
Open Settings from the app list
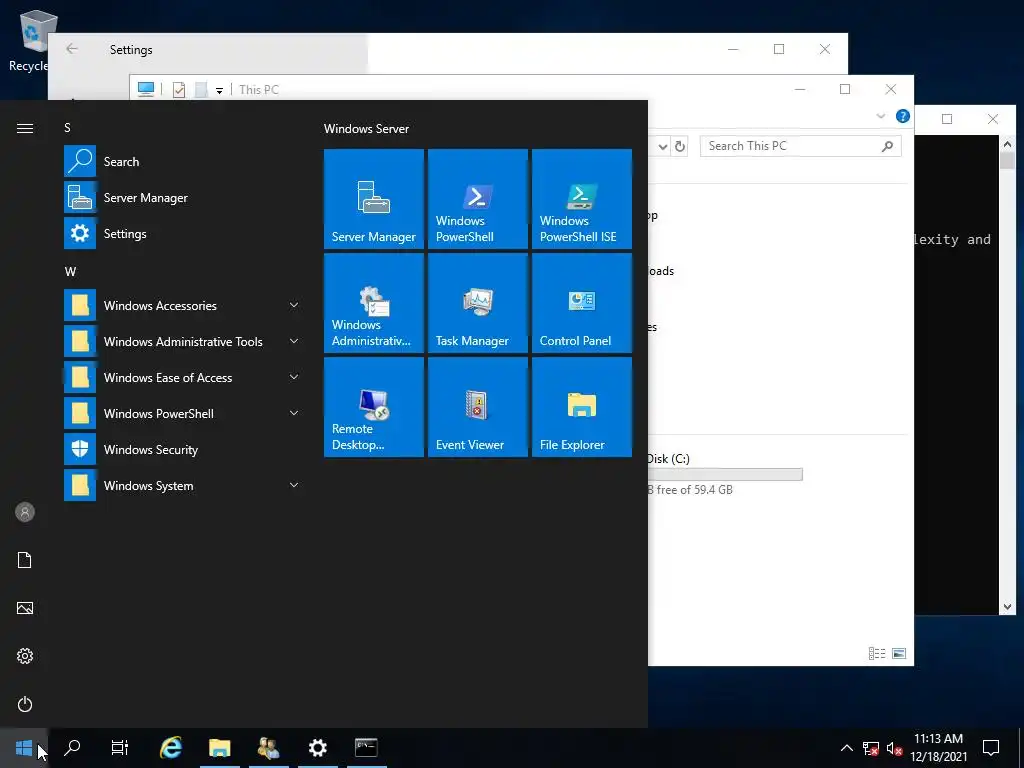click(183, 233)
